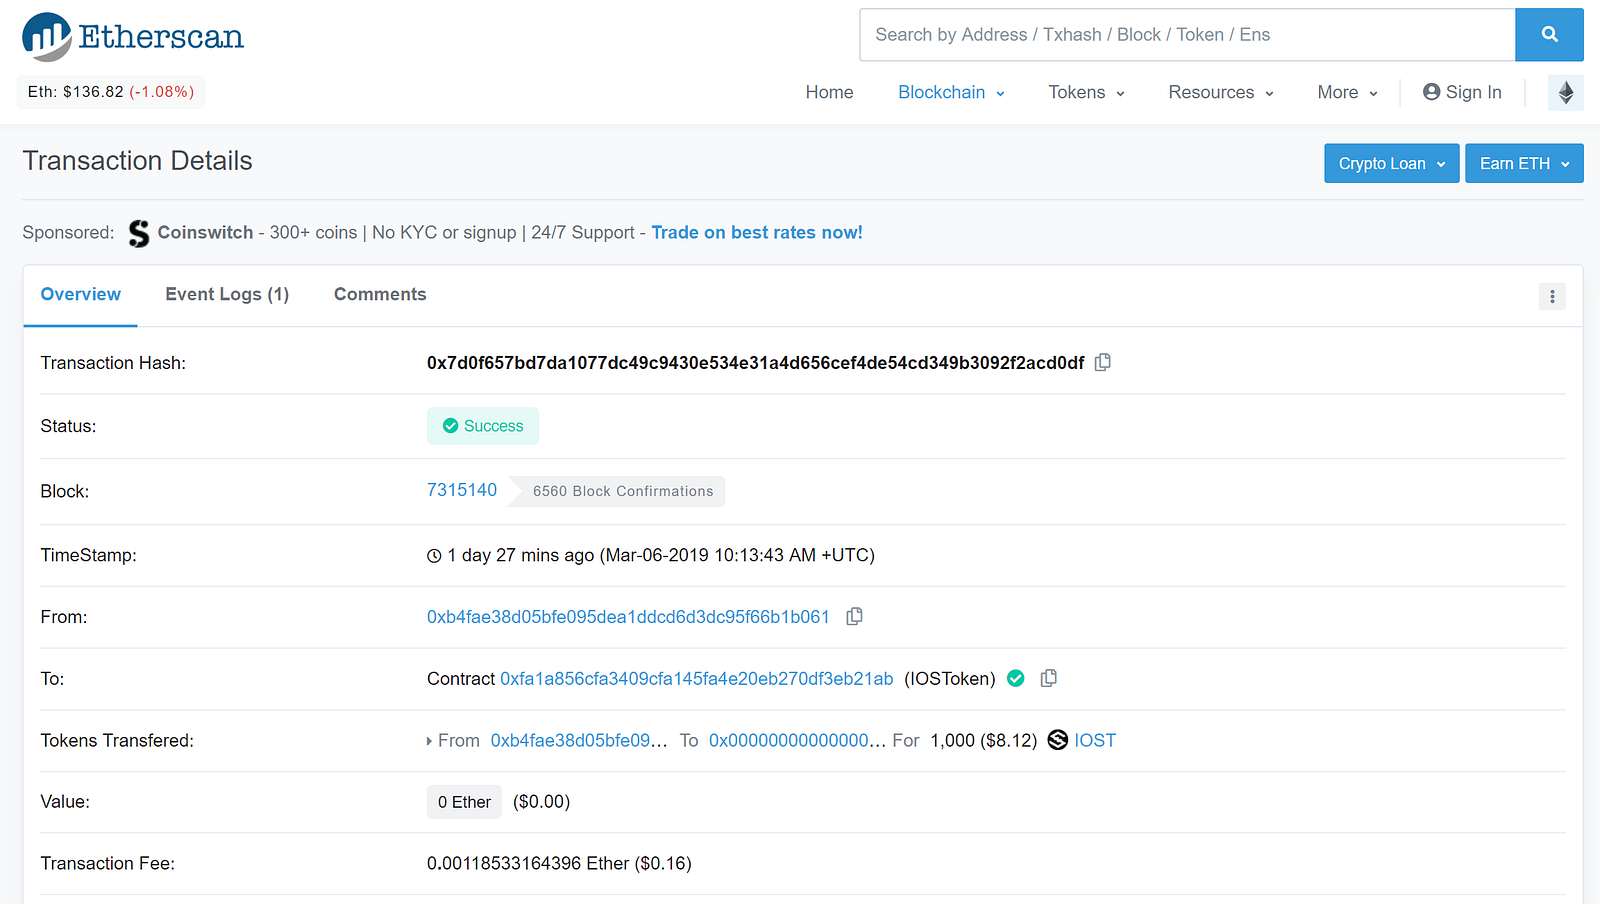Open the Tokens dropdown menu
The image size is (1600, 904).
click(x=1087, y=92)
